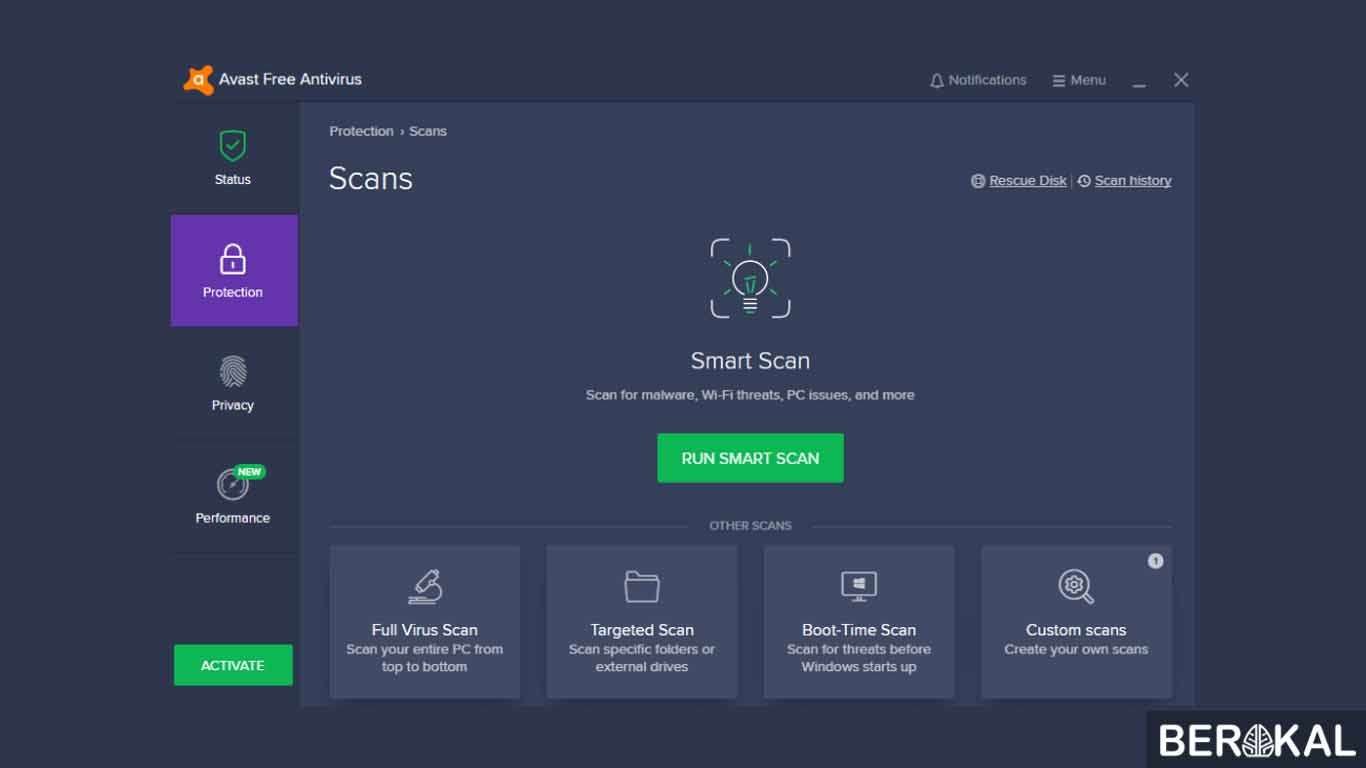Screen dimensions: 1366x768
Task: Open the hamburger Menu
Action: [1079, 80]
